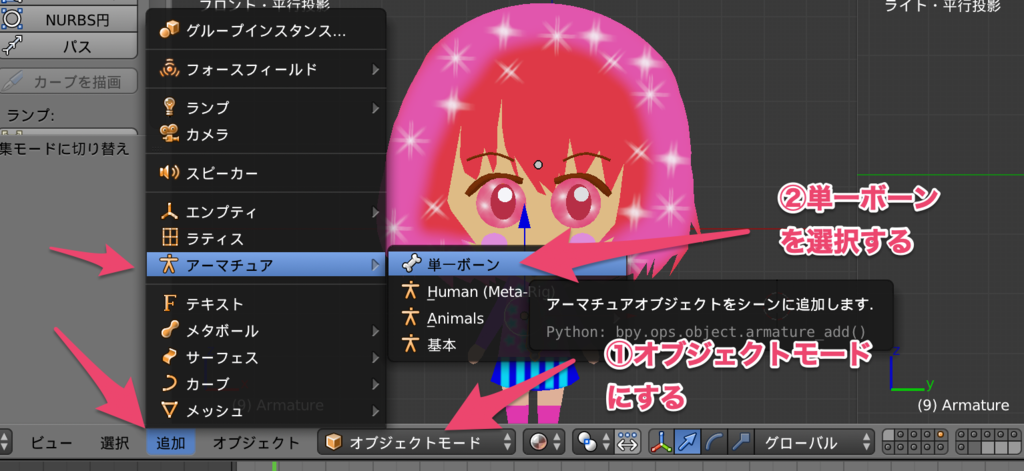Toggle the 3D manipulator axes icon
The width and height of the screenshot is (1024, 471).
click(x=661, y=442)
